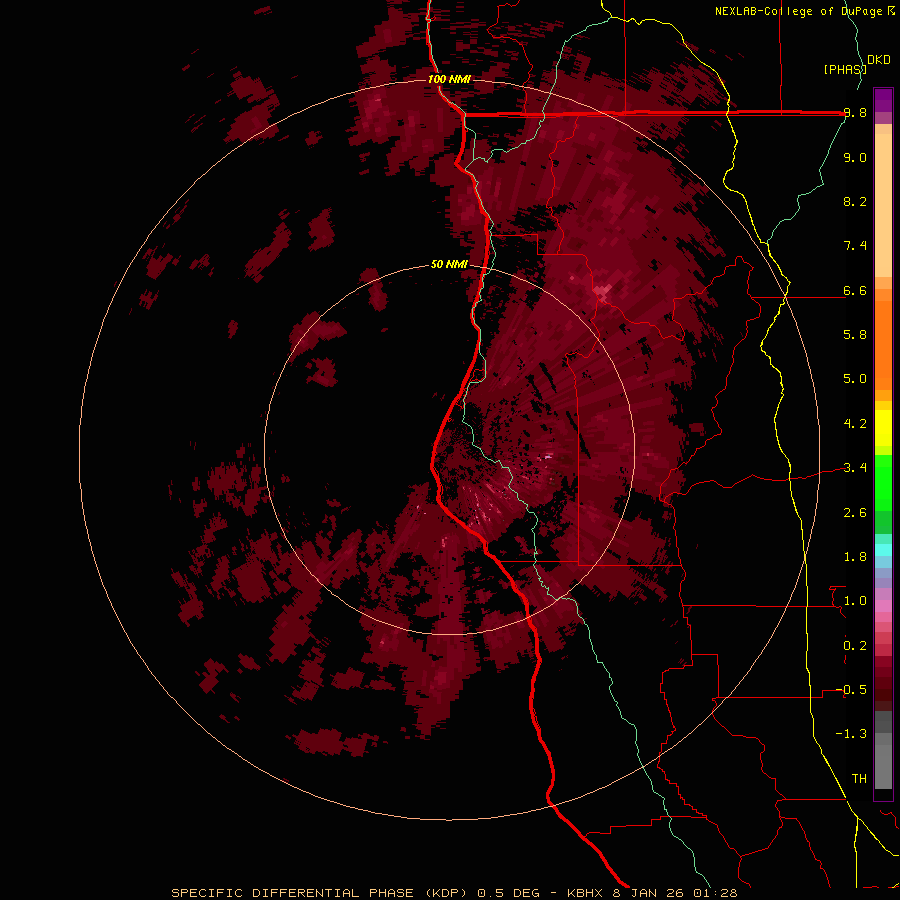Click the DKD unit label above the legend

point(879,60)
